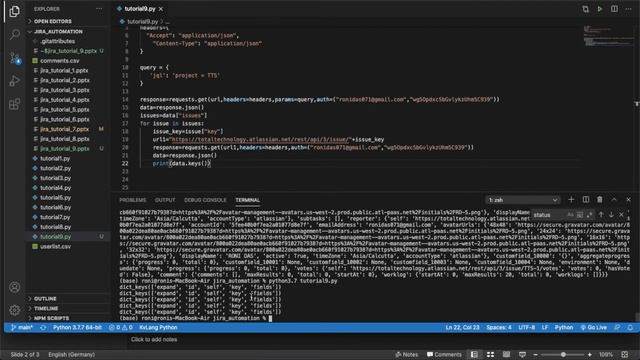Select the Terminal tab

[x=247, y=200]
